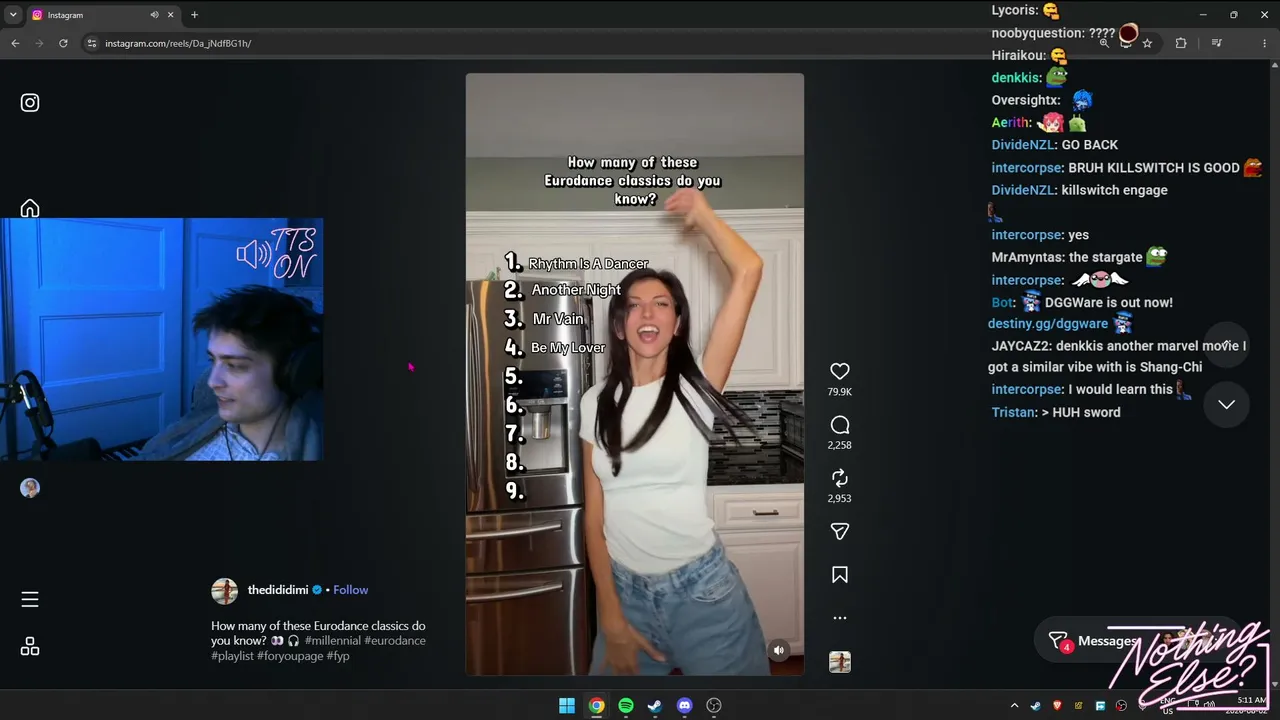Open the profile avatar in left sidebar
Image resolution: width=1280 pixels, height=720 pixels.
pos(30,488)
